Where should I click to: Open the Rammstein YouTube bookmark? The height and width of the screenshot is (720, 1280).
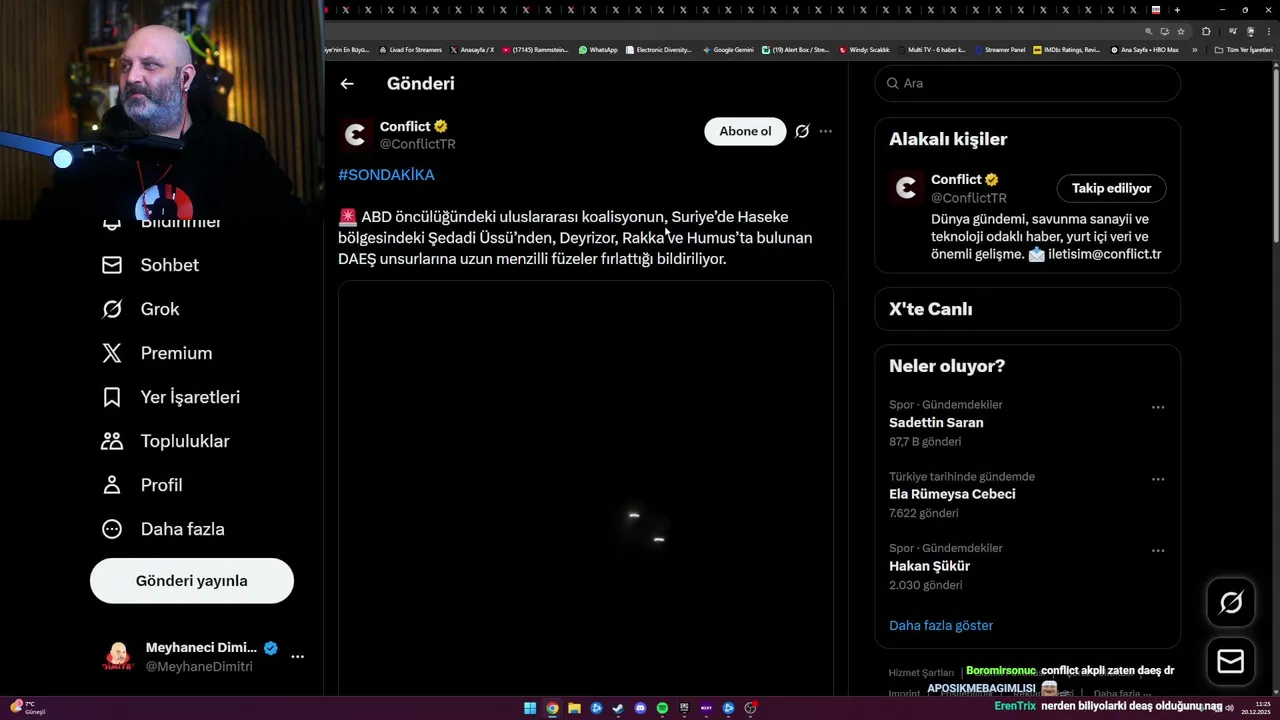[x=536, y=49]
